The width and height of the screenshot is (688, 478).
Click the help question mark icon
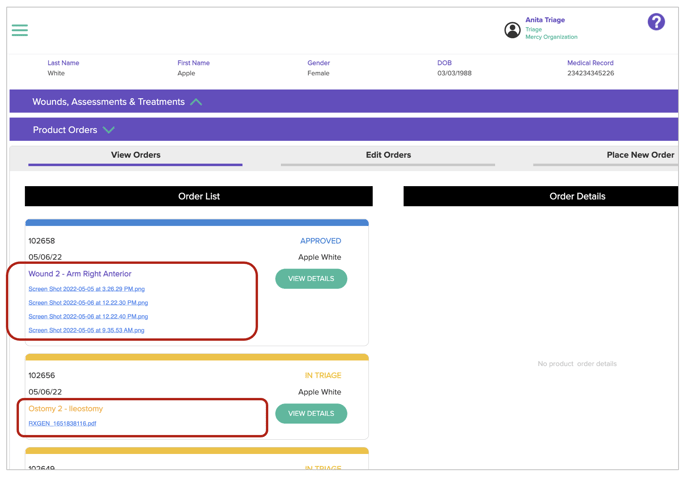click(656, 22)
